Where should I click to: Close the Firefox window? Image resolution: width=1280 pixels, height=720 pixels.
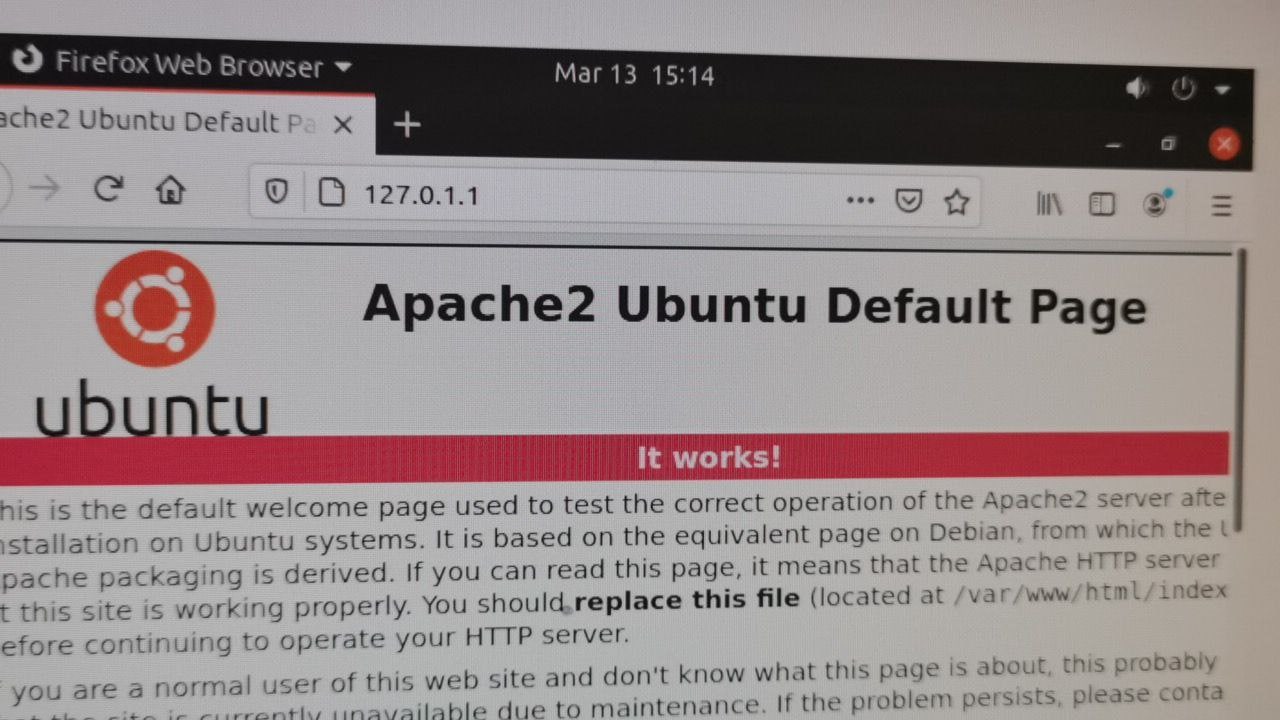(1224, 144)
